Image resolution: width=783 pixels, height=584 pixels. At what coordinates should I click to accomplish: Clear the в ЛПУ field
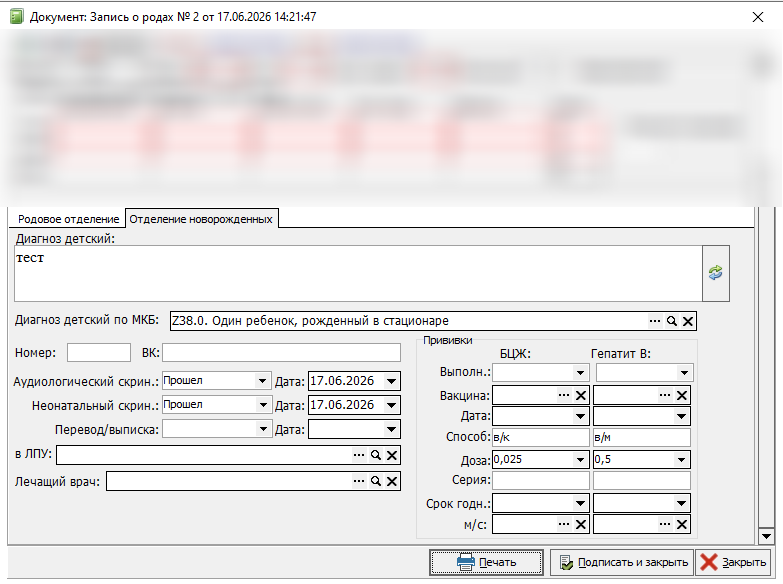(392, 455)
